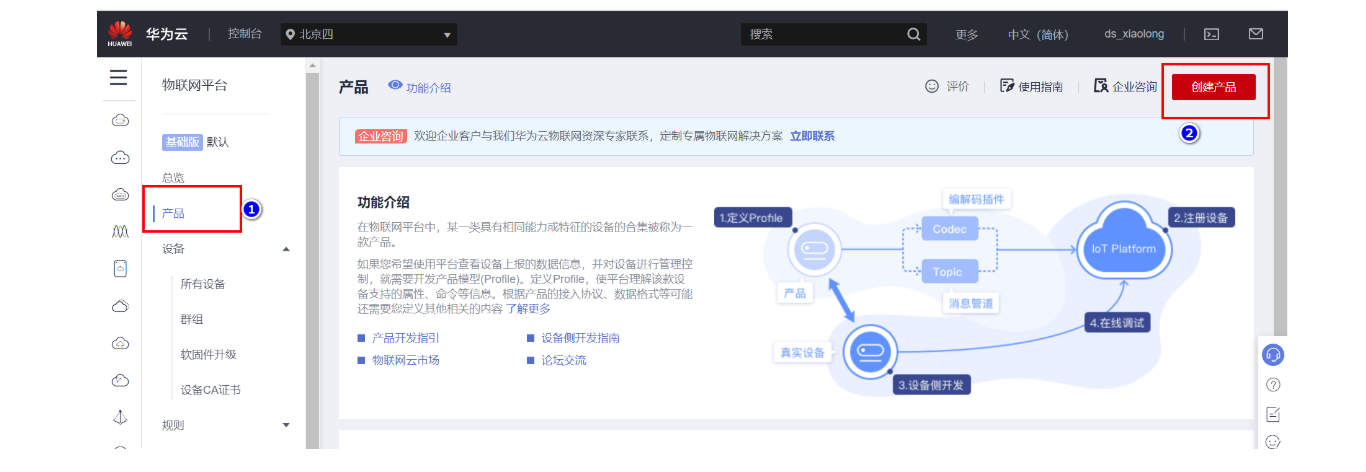Select 所有设备 in the sidebar

pos(203,284)
